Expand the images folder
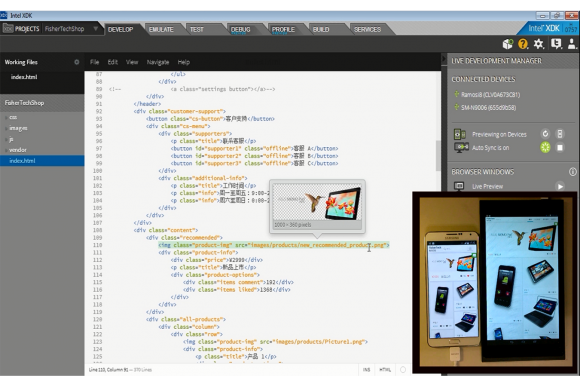Viewport: 580px width, 387px height. click(x=18, y=128)
